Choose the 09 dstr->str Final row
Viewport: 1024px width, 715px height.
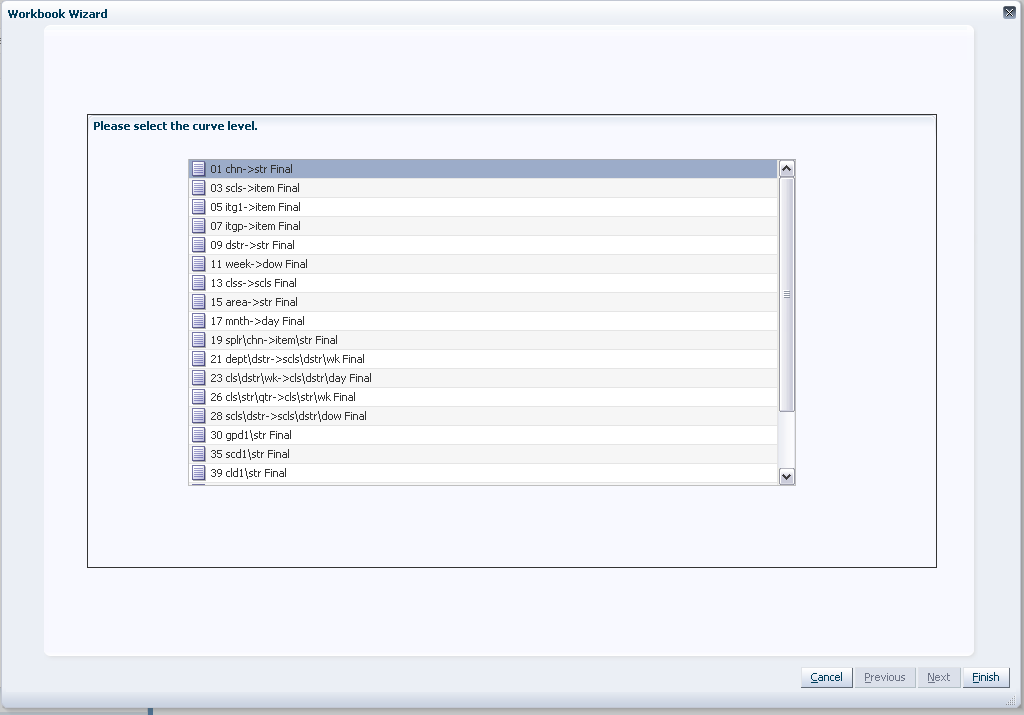pyautogui.click(x=483, y=245)
